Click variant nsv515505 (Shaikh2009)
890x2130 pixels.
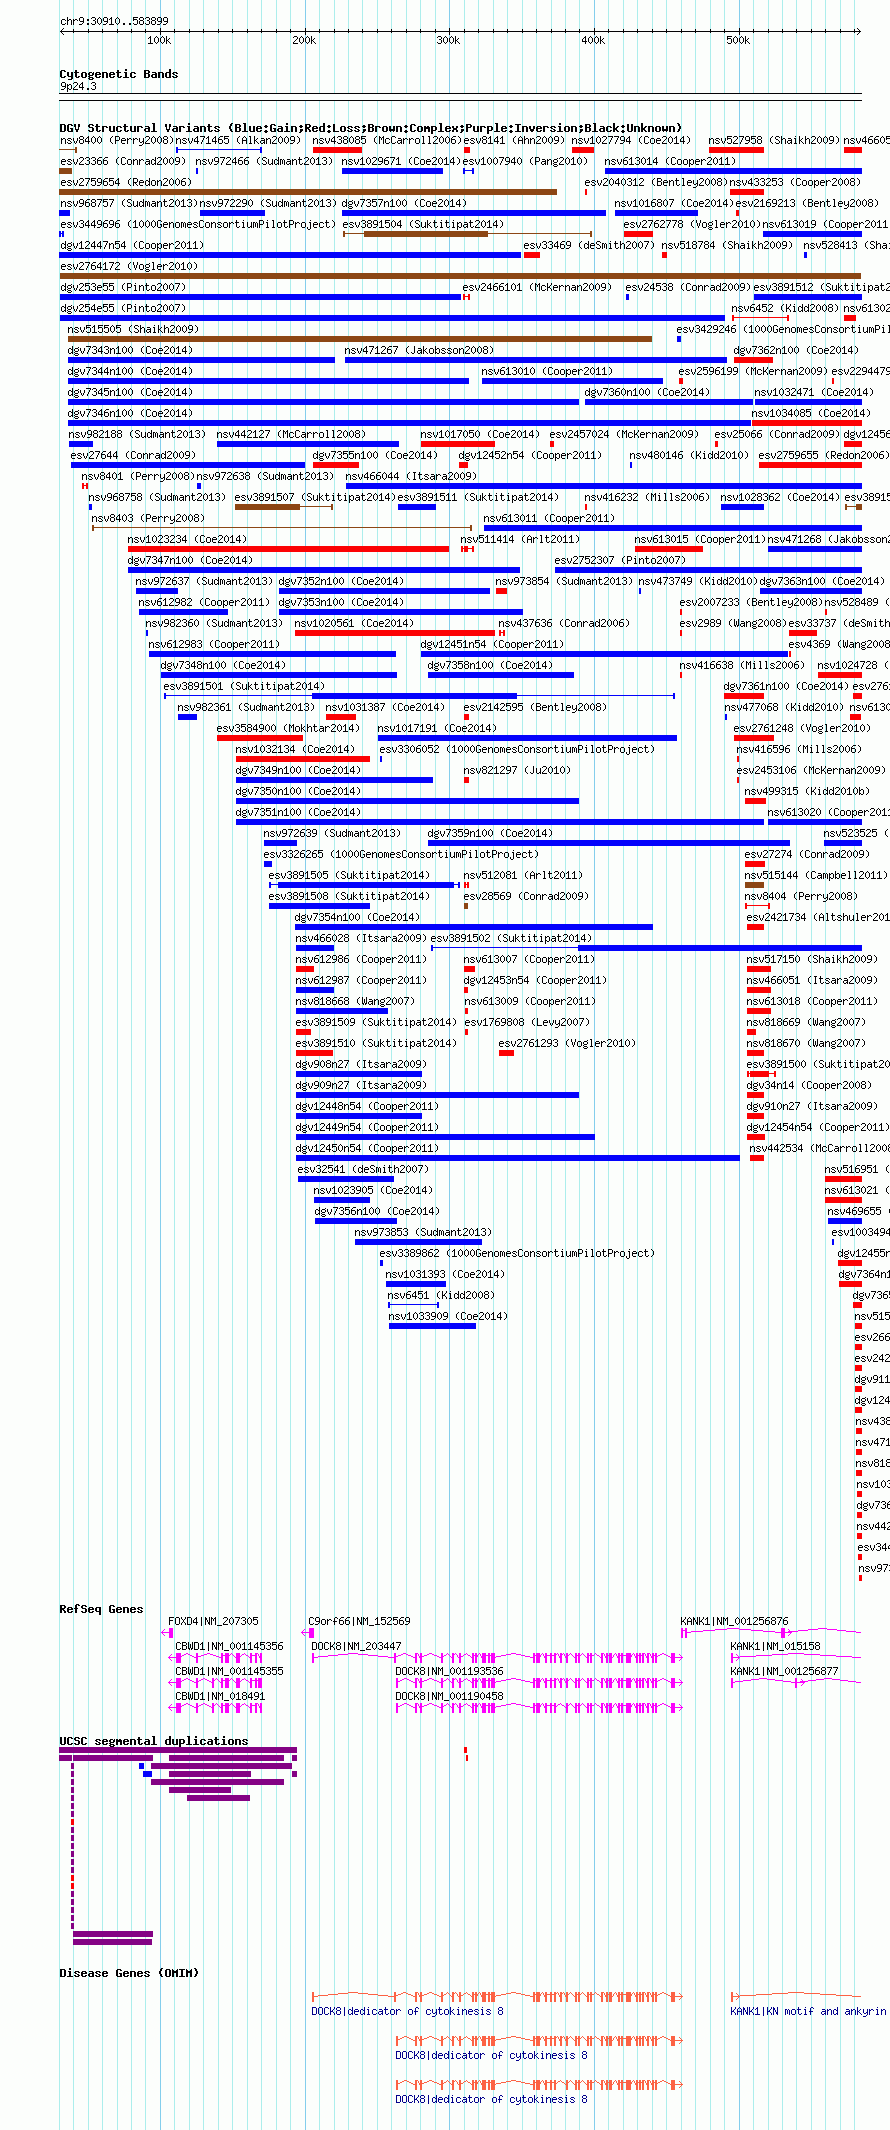coord(133,329)
